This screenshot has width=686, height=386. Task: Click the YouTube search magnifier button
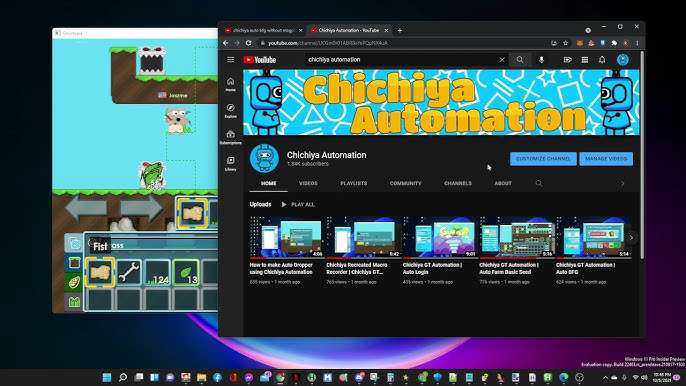pyautogui.click(x=520, y=60)
